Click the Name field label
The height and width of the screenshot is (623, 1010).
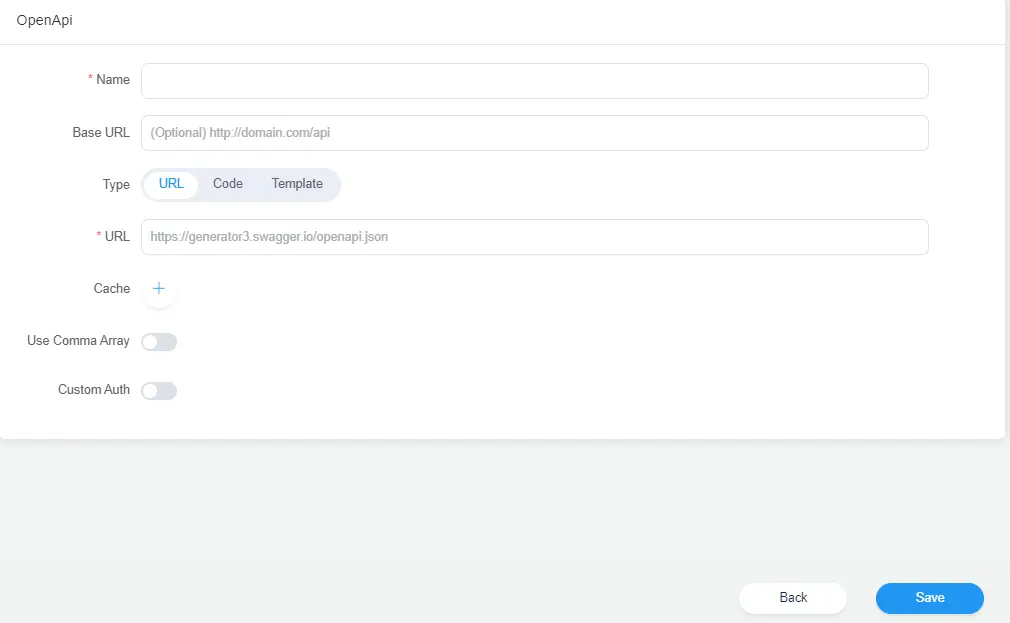click(113, 80)
